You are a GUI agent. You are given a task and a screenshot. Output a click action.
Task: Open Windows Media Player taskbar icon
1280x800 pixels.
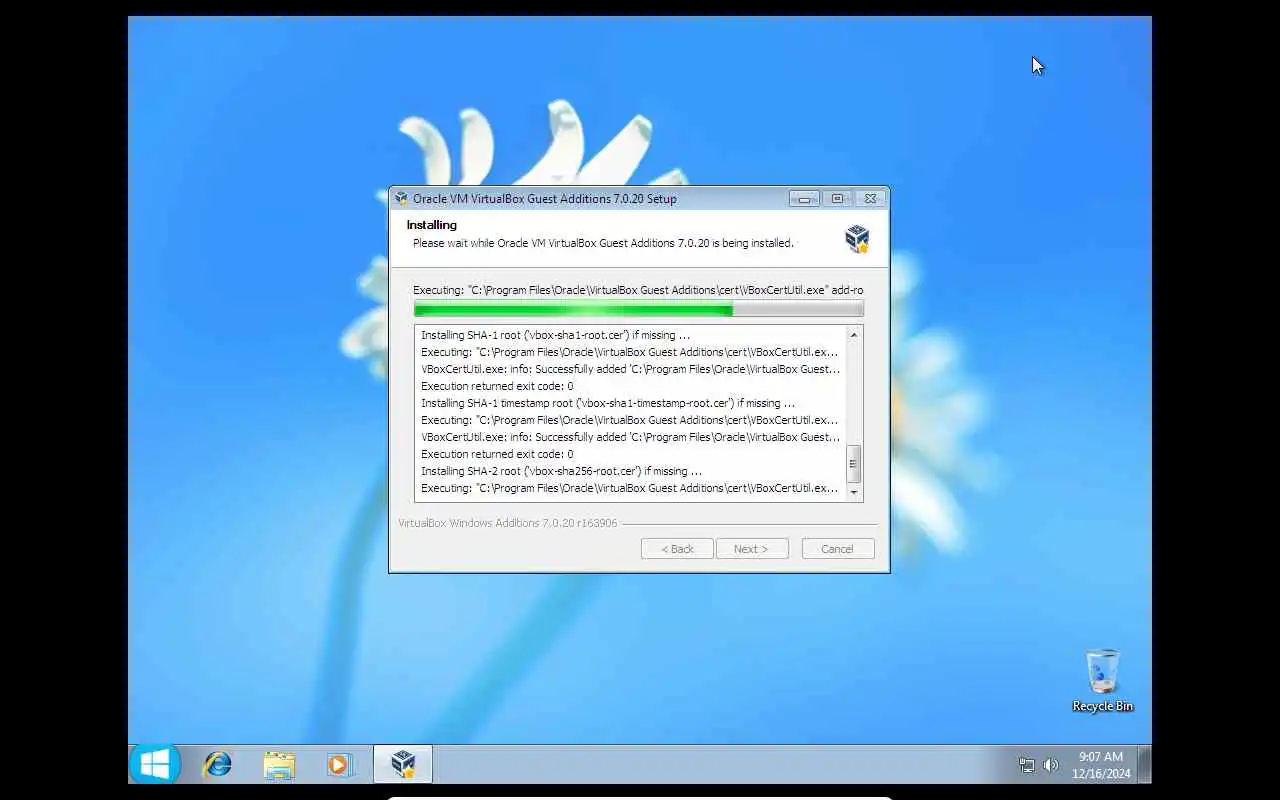click(x=340, y=765)
